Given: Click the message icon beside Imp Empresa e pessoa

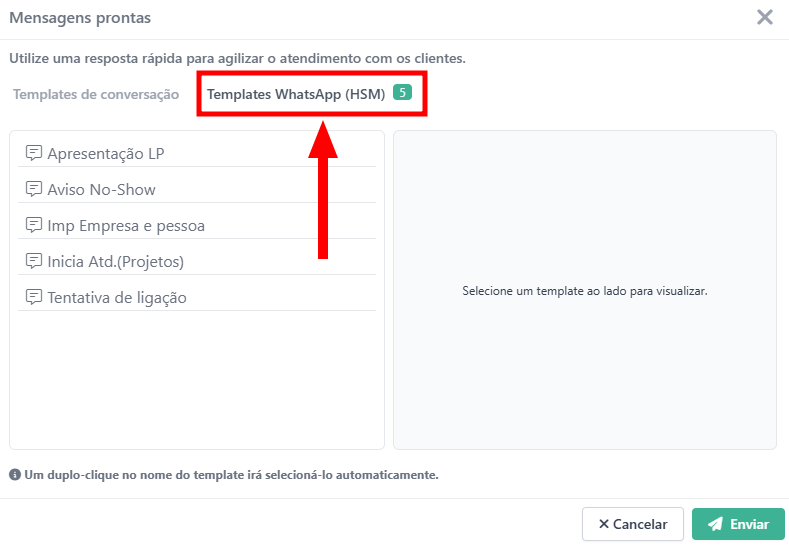Looking at the screenshot, I should point(33,225).
